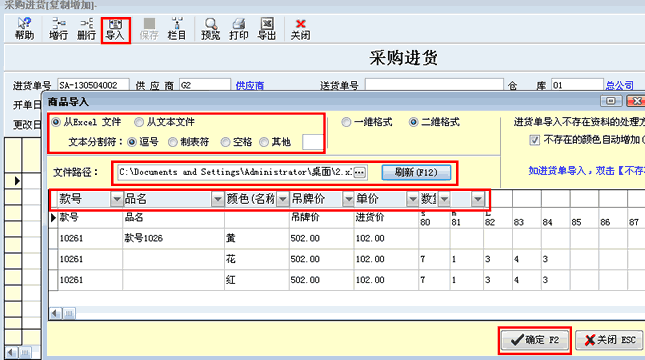The image size is (645, 360).
Task: Click the 供应商 code field G2
Action: [x=205, y=85]
